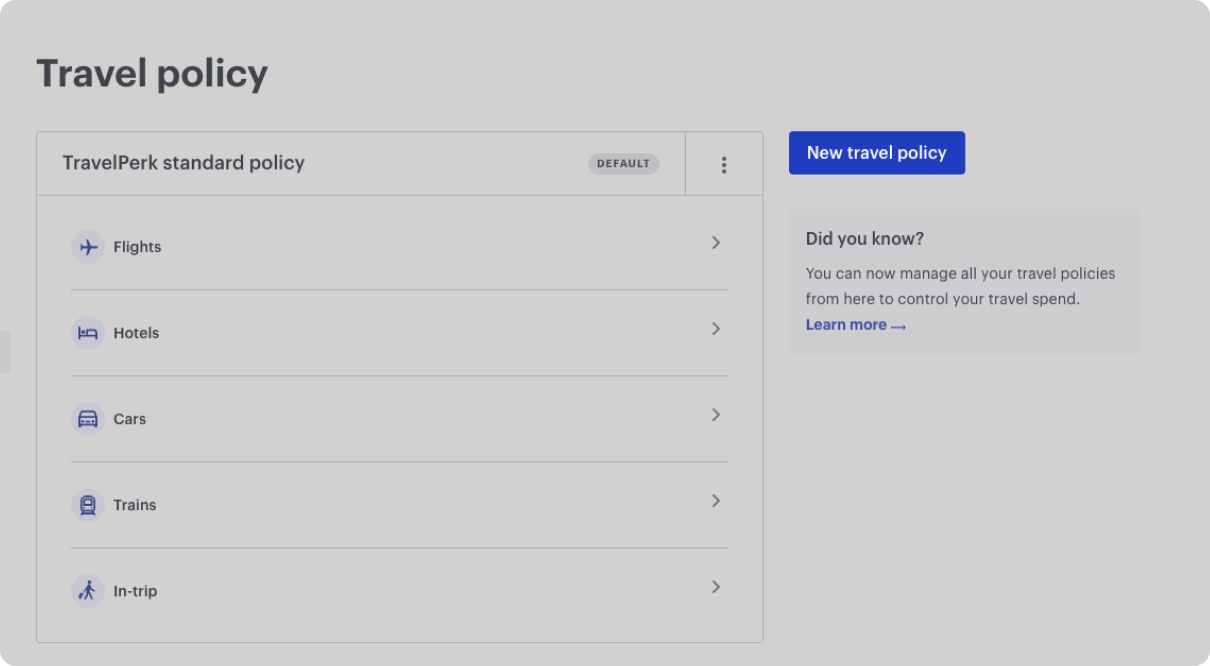Click the Hotels bed icon

(x=88, y=333)
